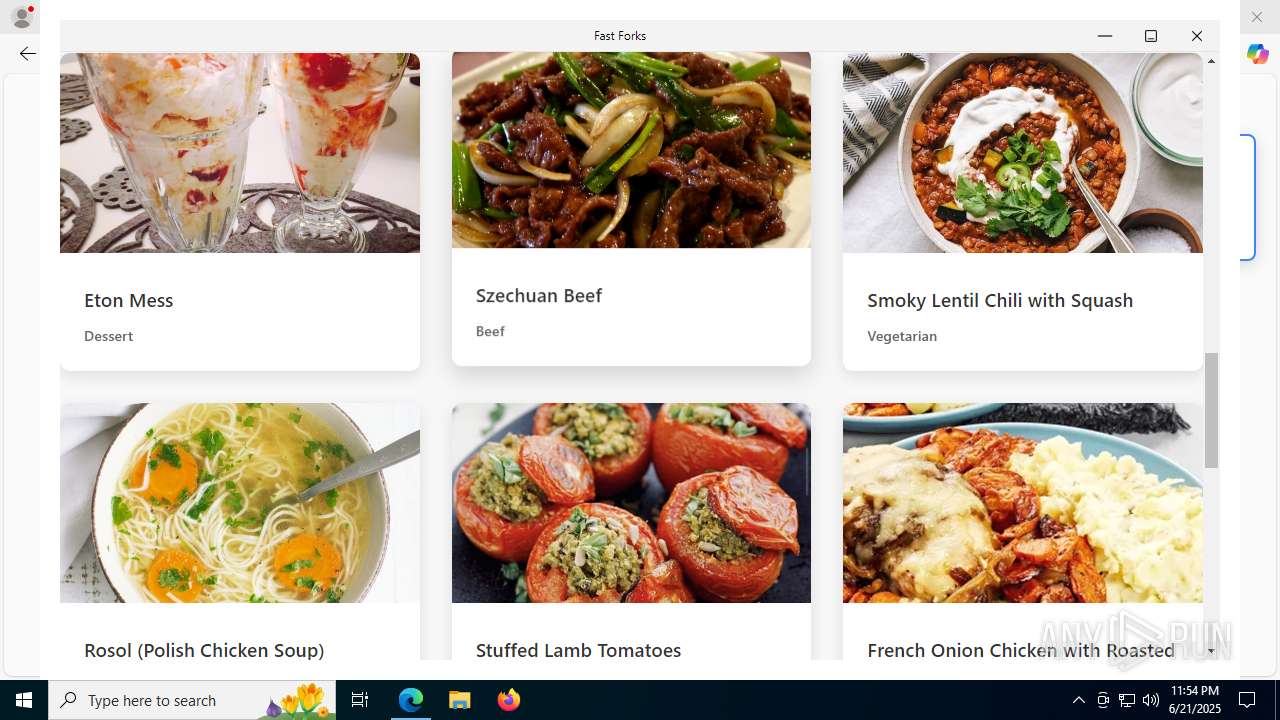Click the Smoky Lentil Chili photo

1022,153
